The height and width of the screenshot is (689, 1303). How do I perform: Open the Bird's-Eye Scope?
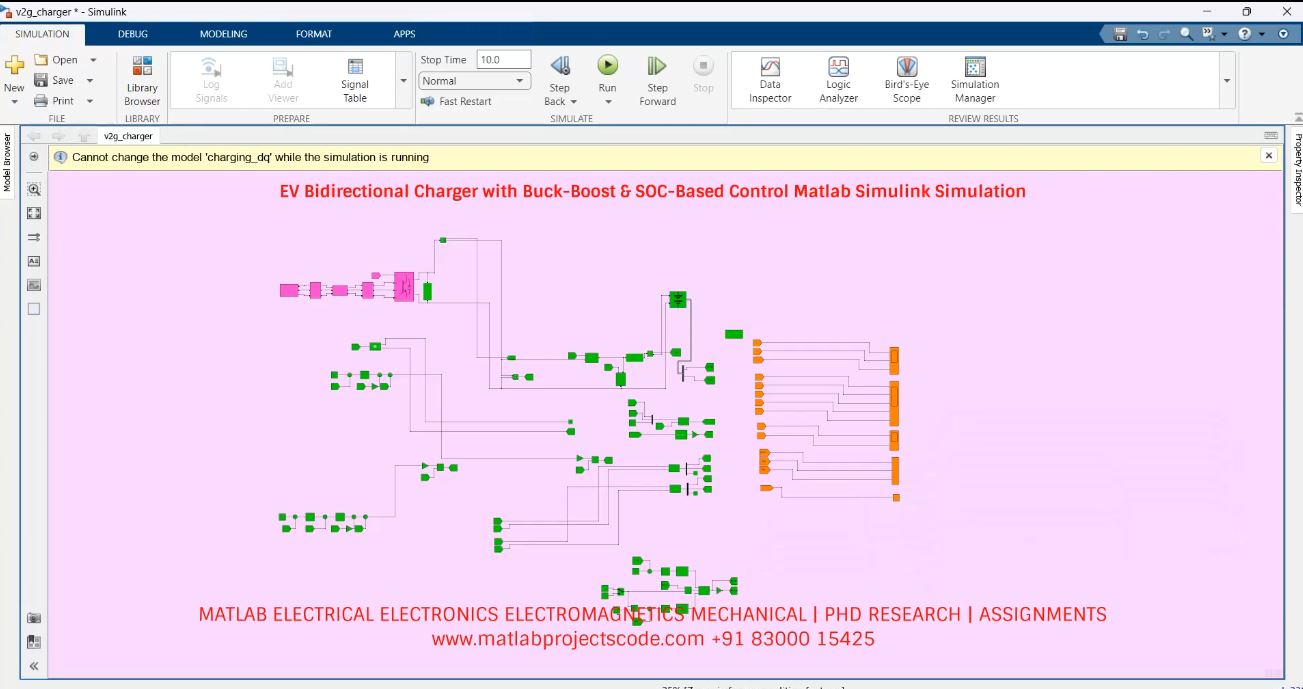tap(907, 80)
